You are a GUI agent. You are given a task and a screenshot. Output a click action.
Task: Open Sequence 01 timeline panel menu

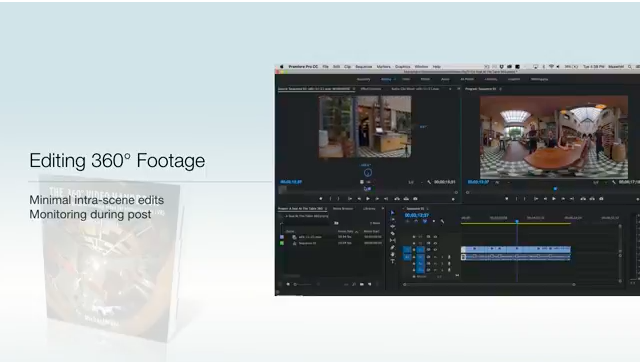point(427,209)
